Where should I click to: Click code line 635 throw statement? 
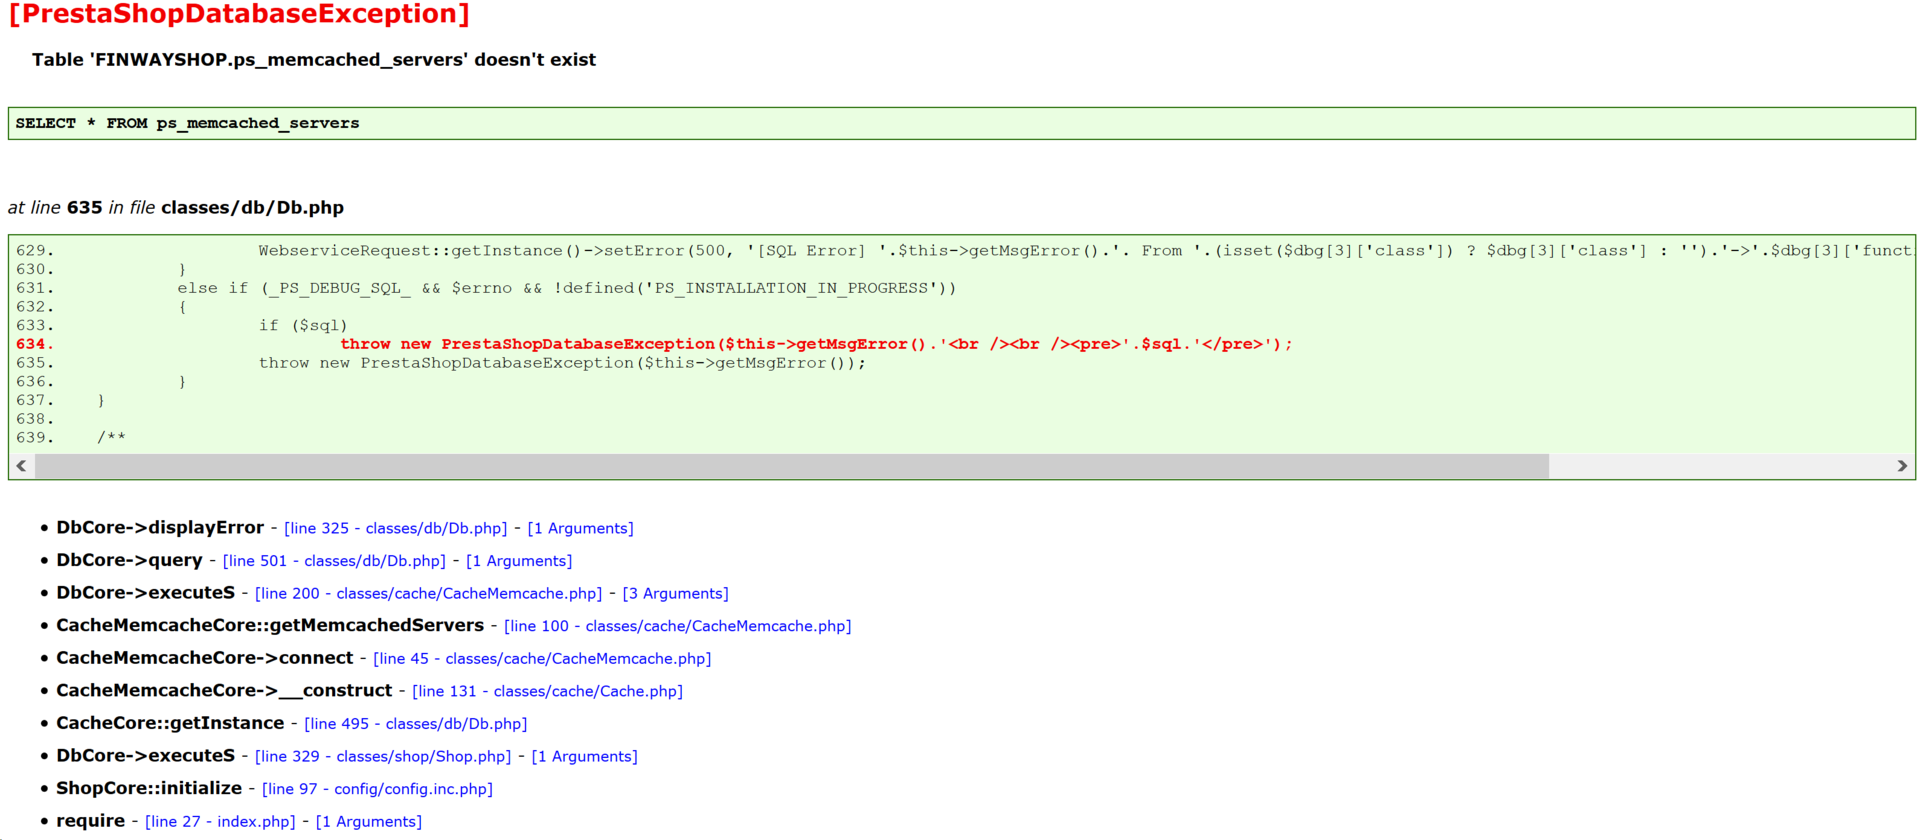tap(562, 363)
